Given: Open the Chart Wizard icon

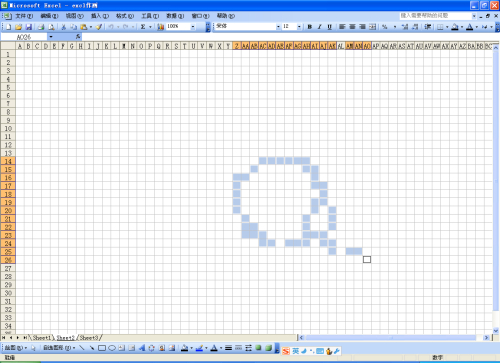Looking at the screenshot, I should click(160, 27).
